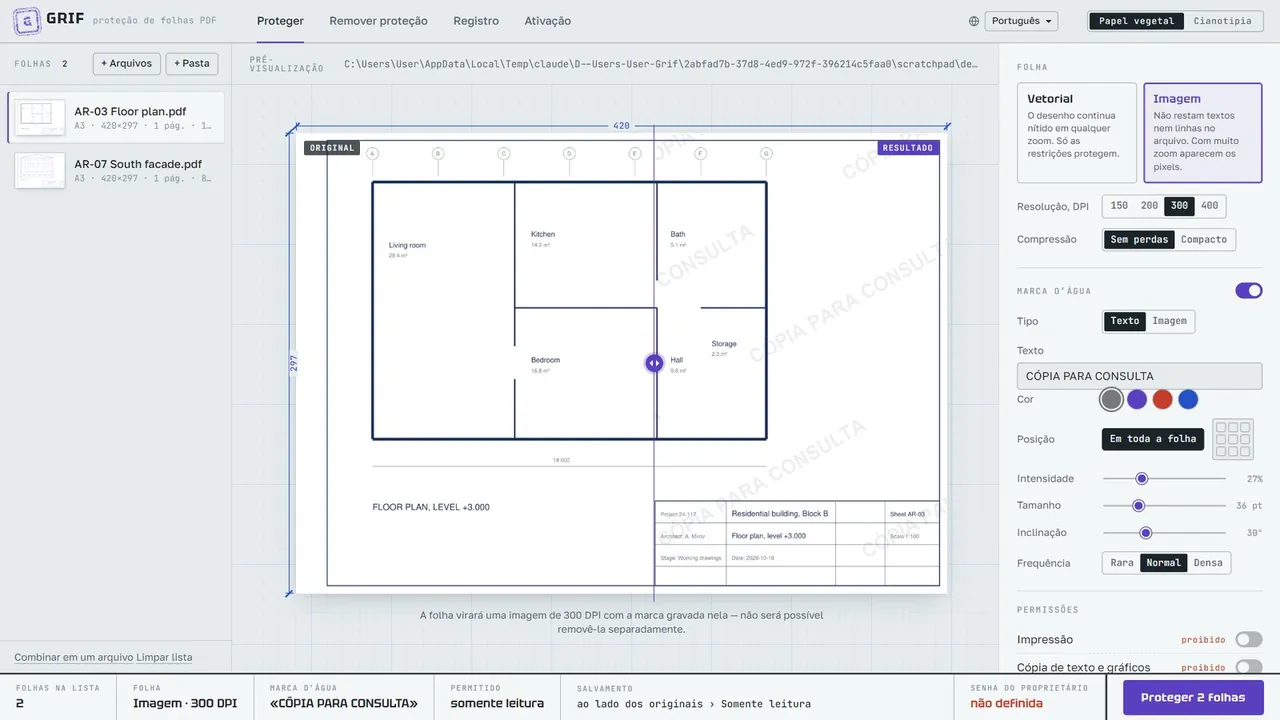The width and height of the screenshot is (1280, 720).
Task: Set resolution to 400 DPI
Action: click(1209, 206)
